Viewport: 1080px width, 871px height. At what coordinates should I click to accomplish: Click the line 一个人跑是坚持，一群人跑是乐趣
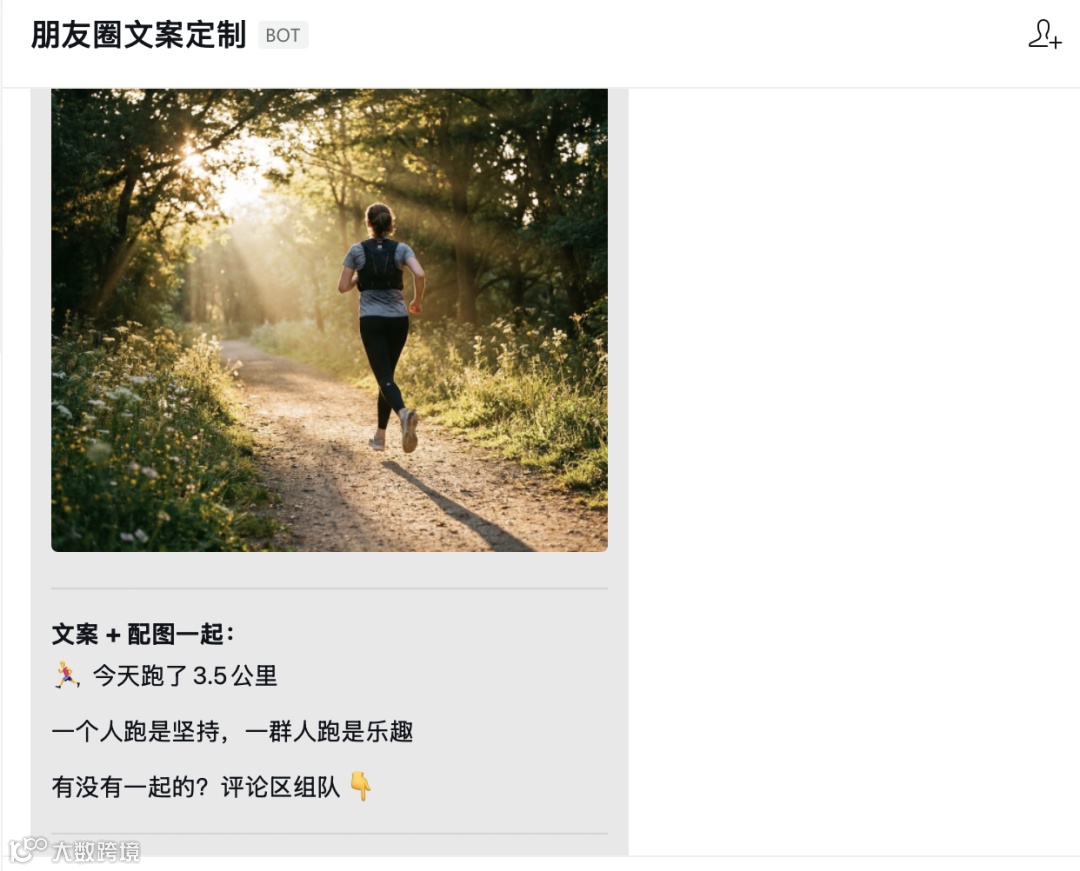click(x=232, y=731)
